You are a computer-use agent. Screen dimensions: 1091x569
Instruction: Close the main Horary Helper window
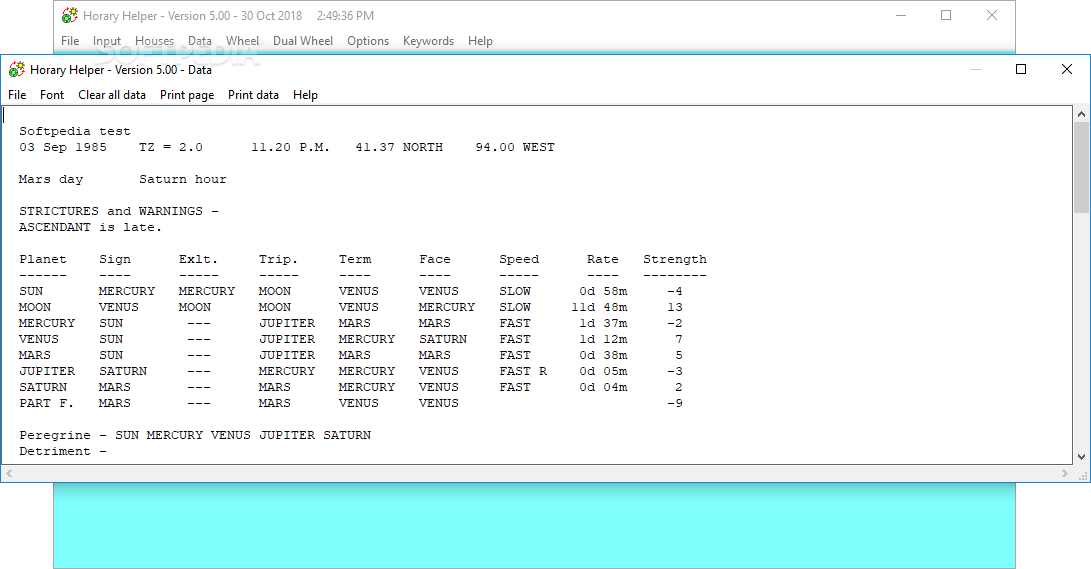click(992, 15)
